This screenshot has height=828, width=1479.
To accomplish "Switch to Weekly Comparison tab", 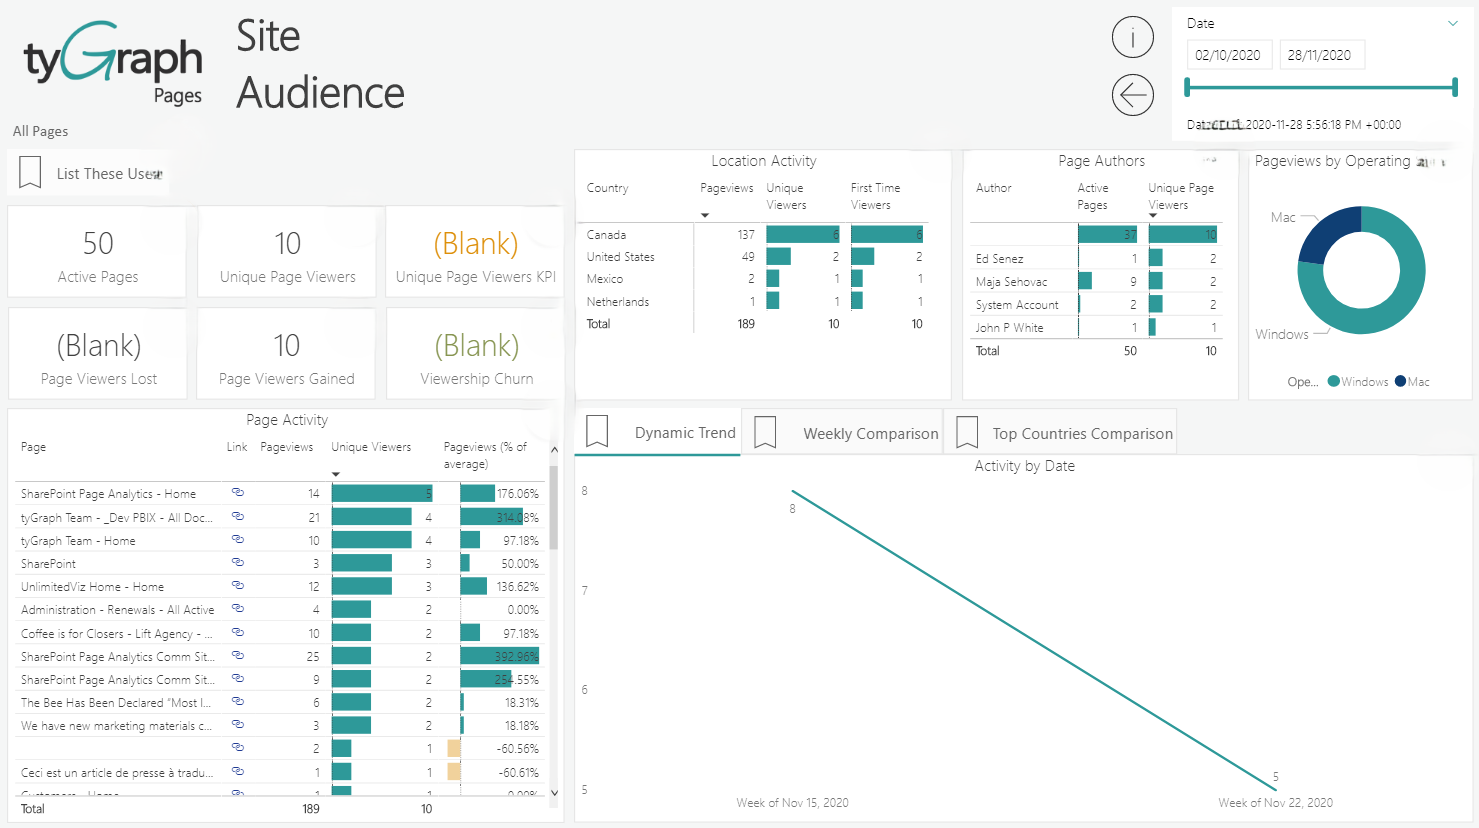I will tap(870, 434).
